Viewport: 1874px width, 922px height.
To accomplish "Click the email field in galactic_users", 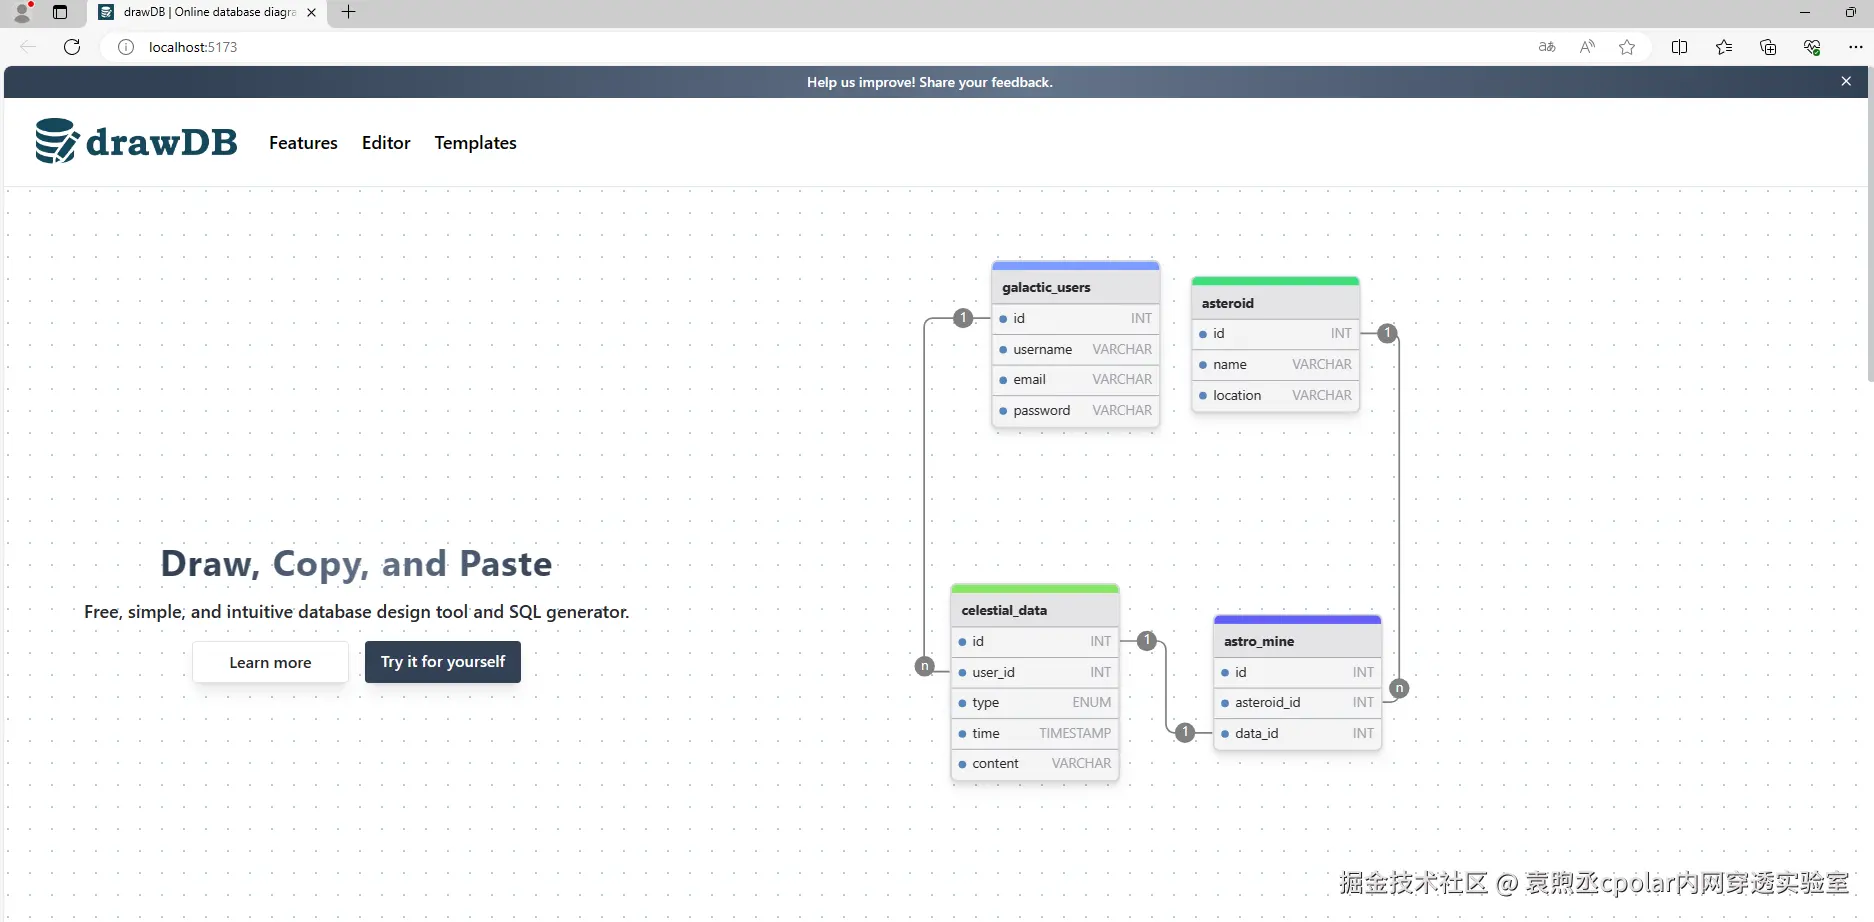I will (x=1075, y=380).
